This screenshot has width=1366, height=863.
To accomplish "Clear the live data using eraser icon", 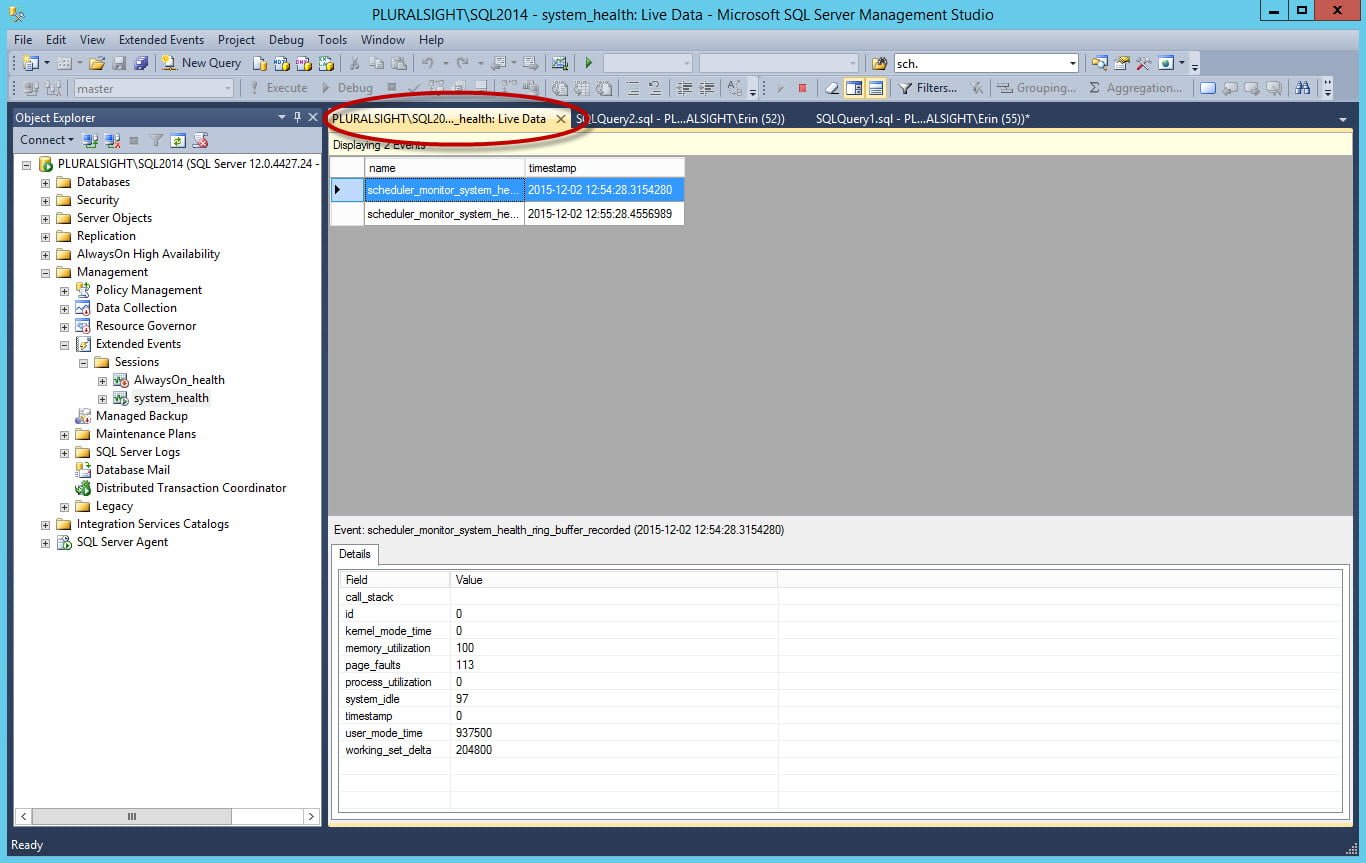I will click(832, 88).
